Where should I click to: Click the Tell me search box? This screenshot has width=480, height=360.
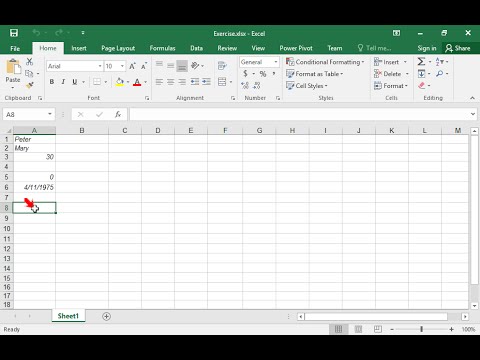(x=375, y=48)
